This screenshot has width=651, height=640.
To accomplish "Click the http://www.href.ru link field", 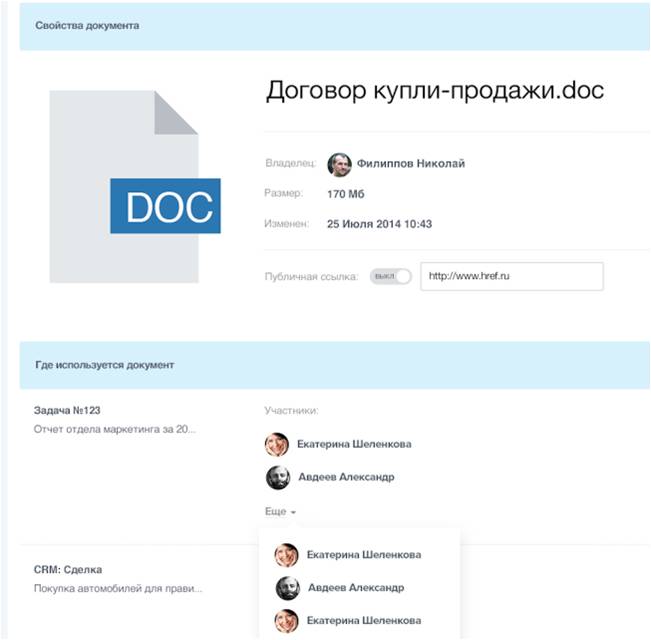I will (x=512, y=276).
